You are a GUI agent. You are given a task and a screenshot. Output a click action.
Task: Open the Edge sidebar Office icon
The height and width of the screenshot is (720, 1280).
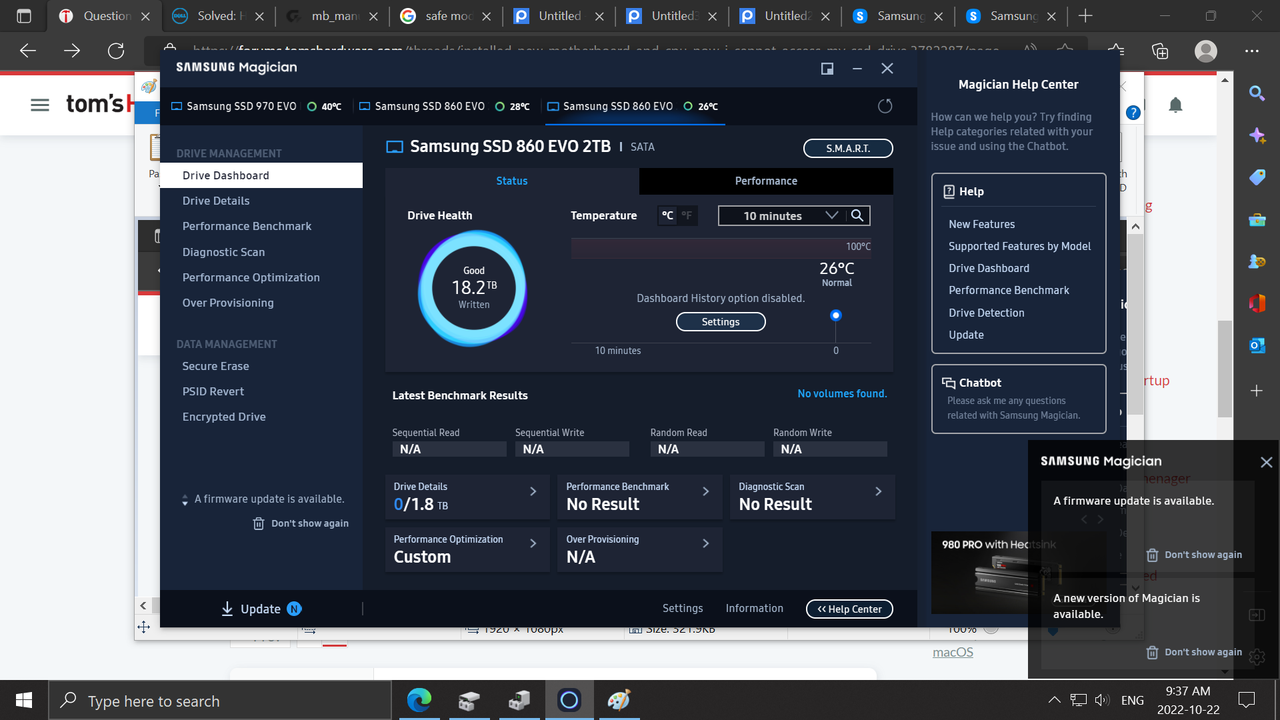point(1257,303)
